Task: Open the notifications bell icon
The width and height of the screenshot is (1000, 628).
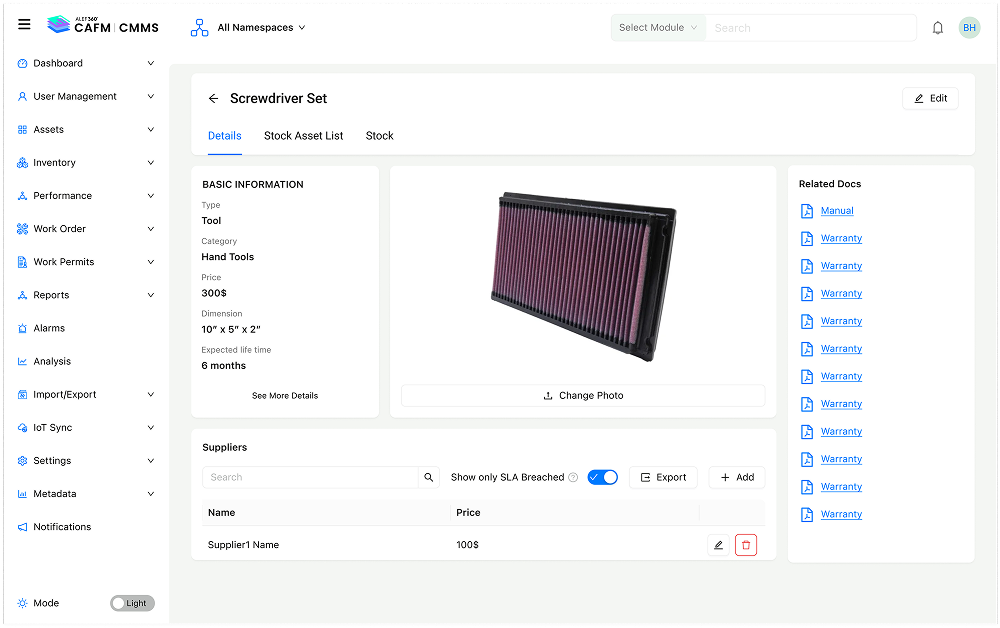Action: pos(938,28)
